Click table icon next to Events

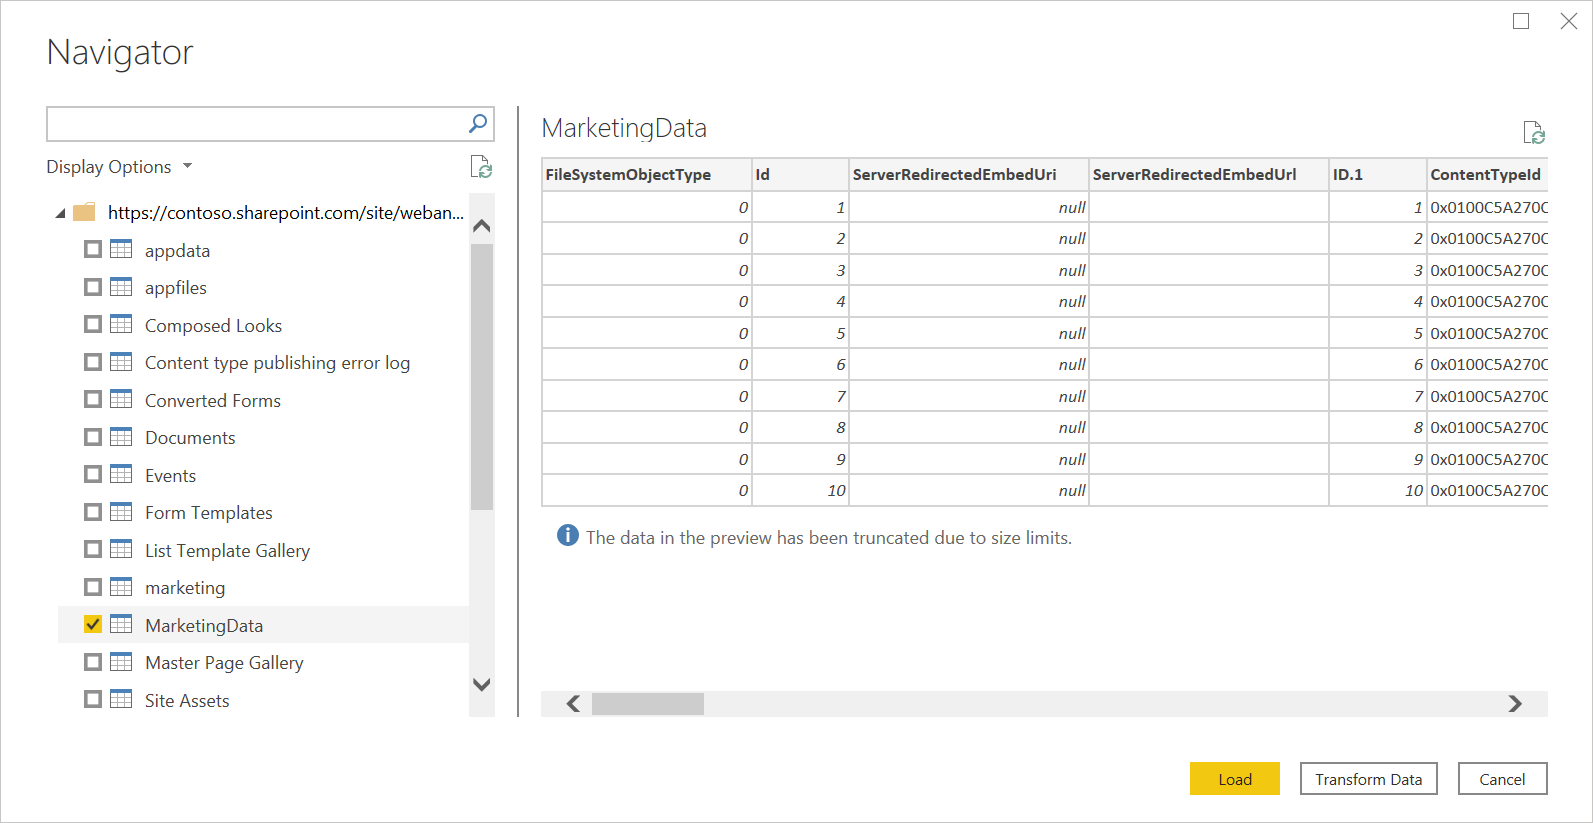(x=121, y=474)
